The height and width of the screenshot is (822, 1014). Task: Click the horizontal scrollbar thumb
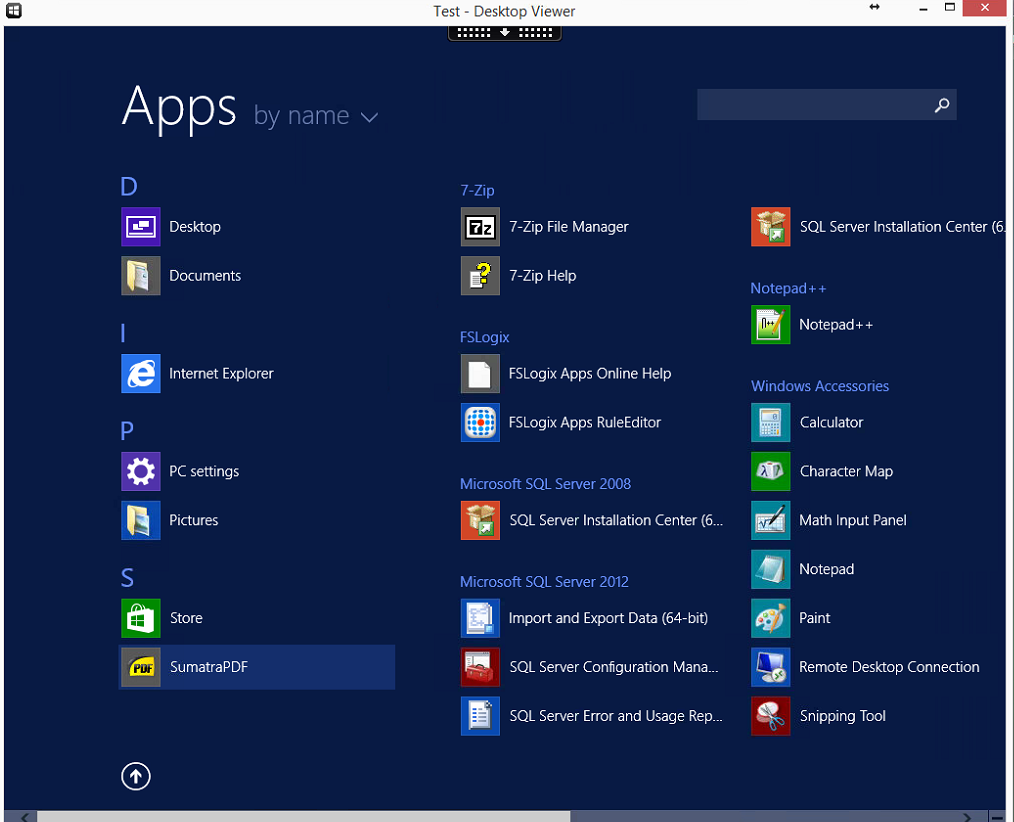click(304, 816)
